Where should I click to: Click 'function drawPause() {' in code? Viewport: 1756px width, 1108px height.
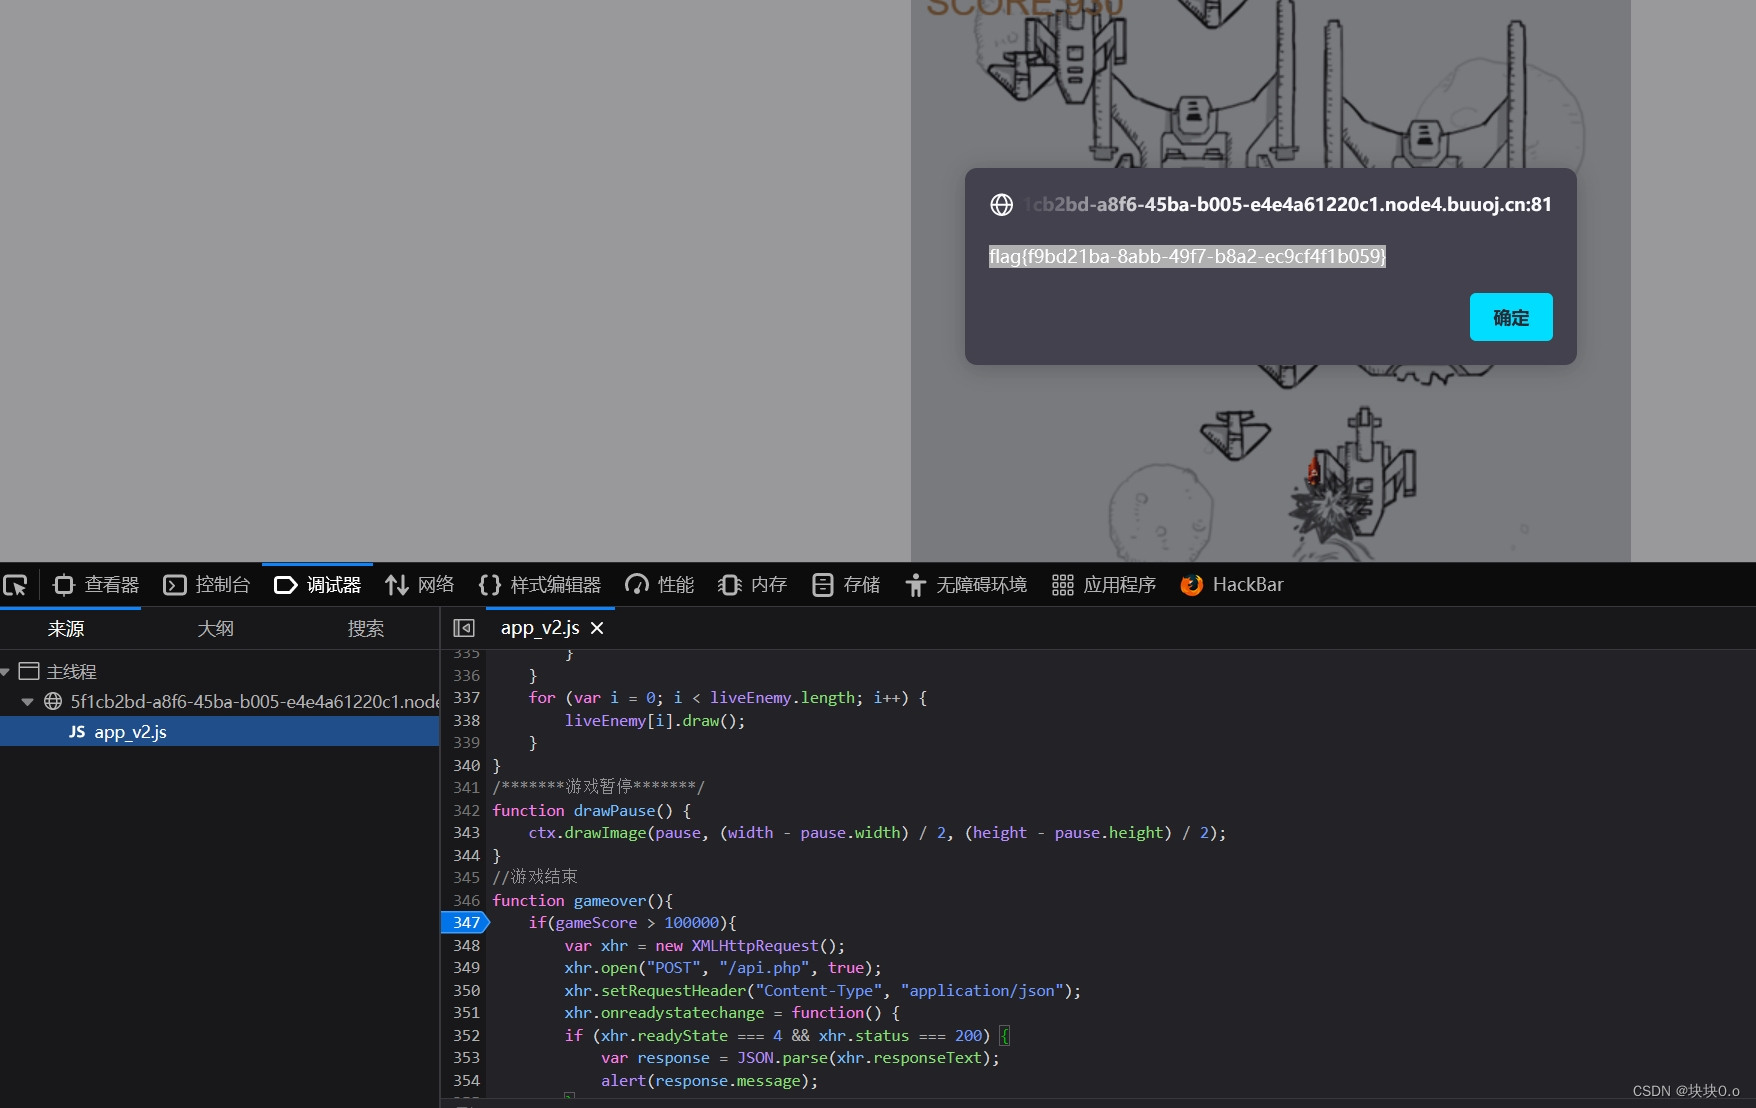(592, 810)
